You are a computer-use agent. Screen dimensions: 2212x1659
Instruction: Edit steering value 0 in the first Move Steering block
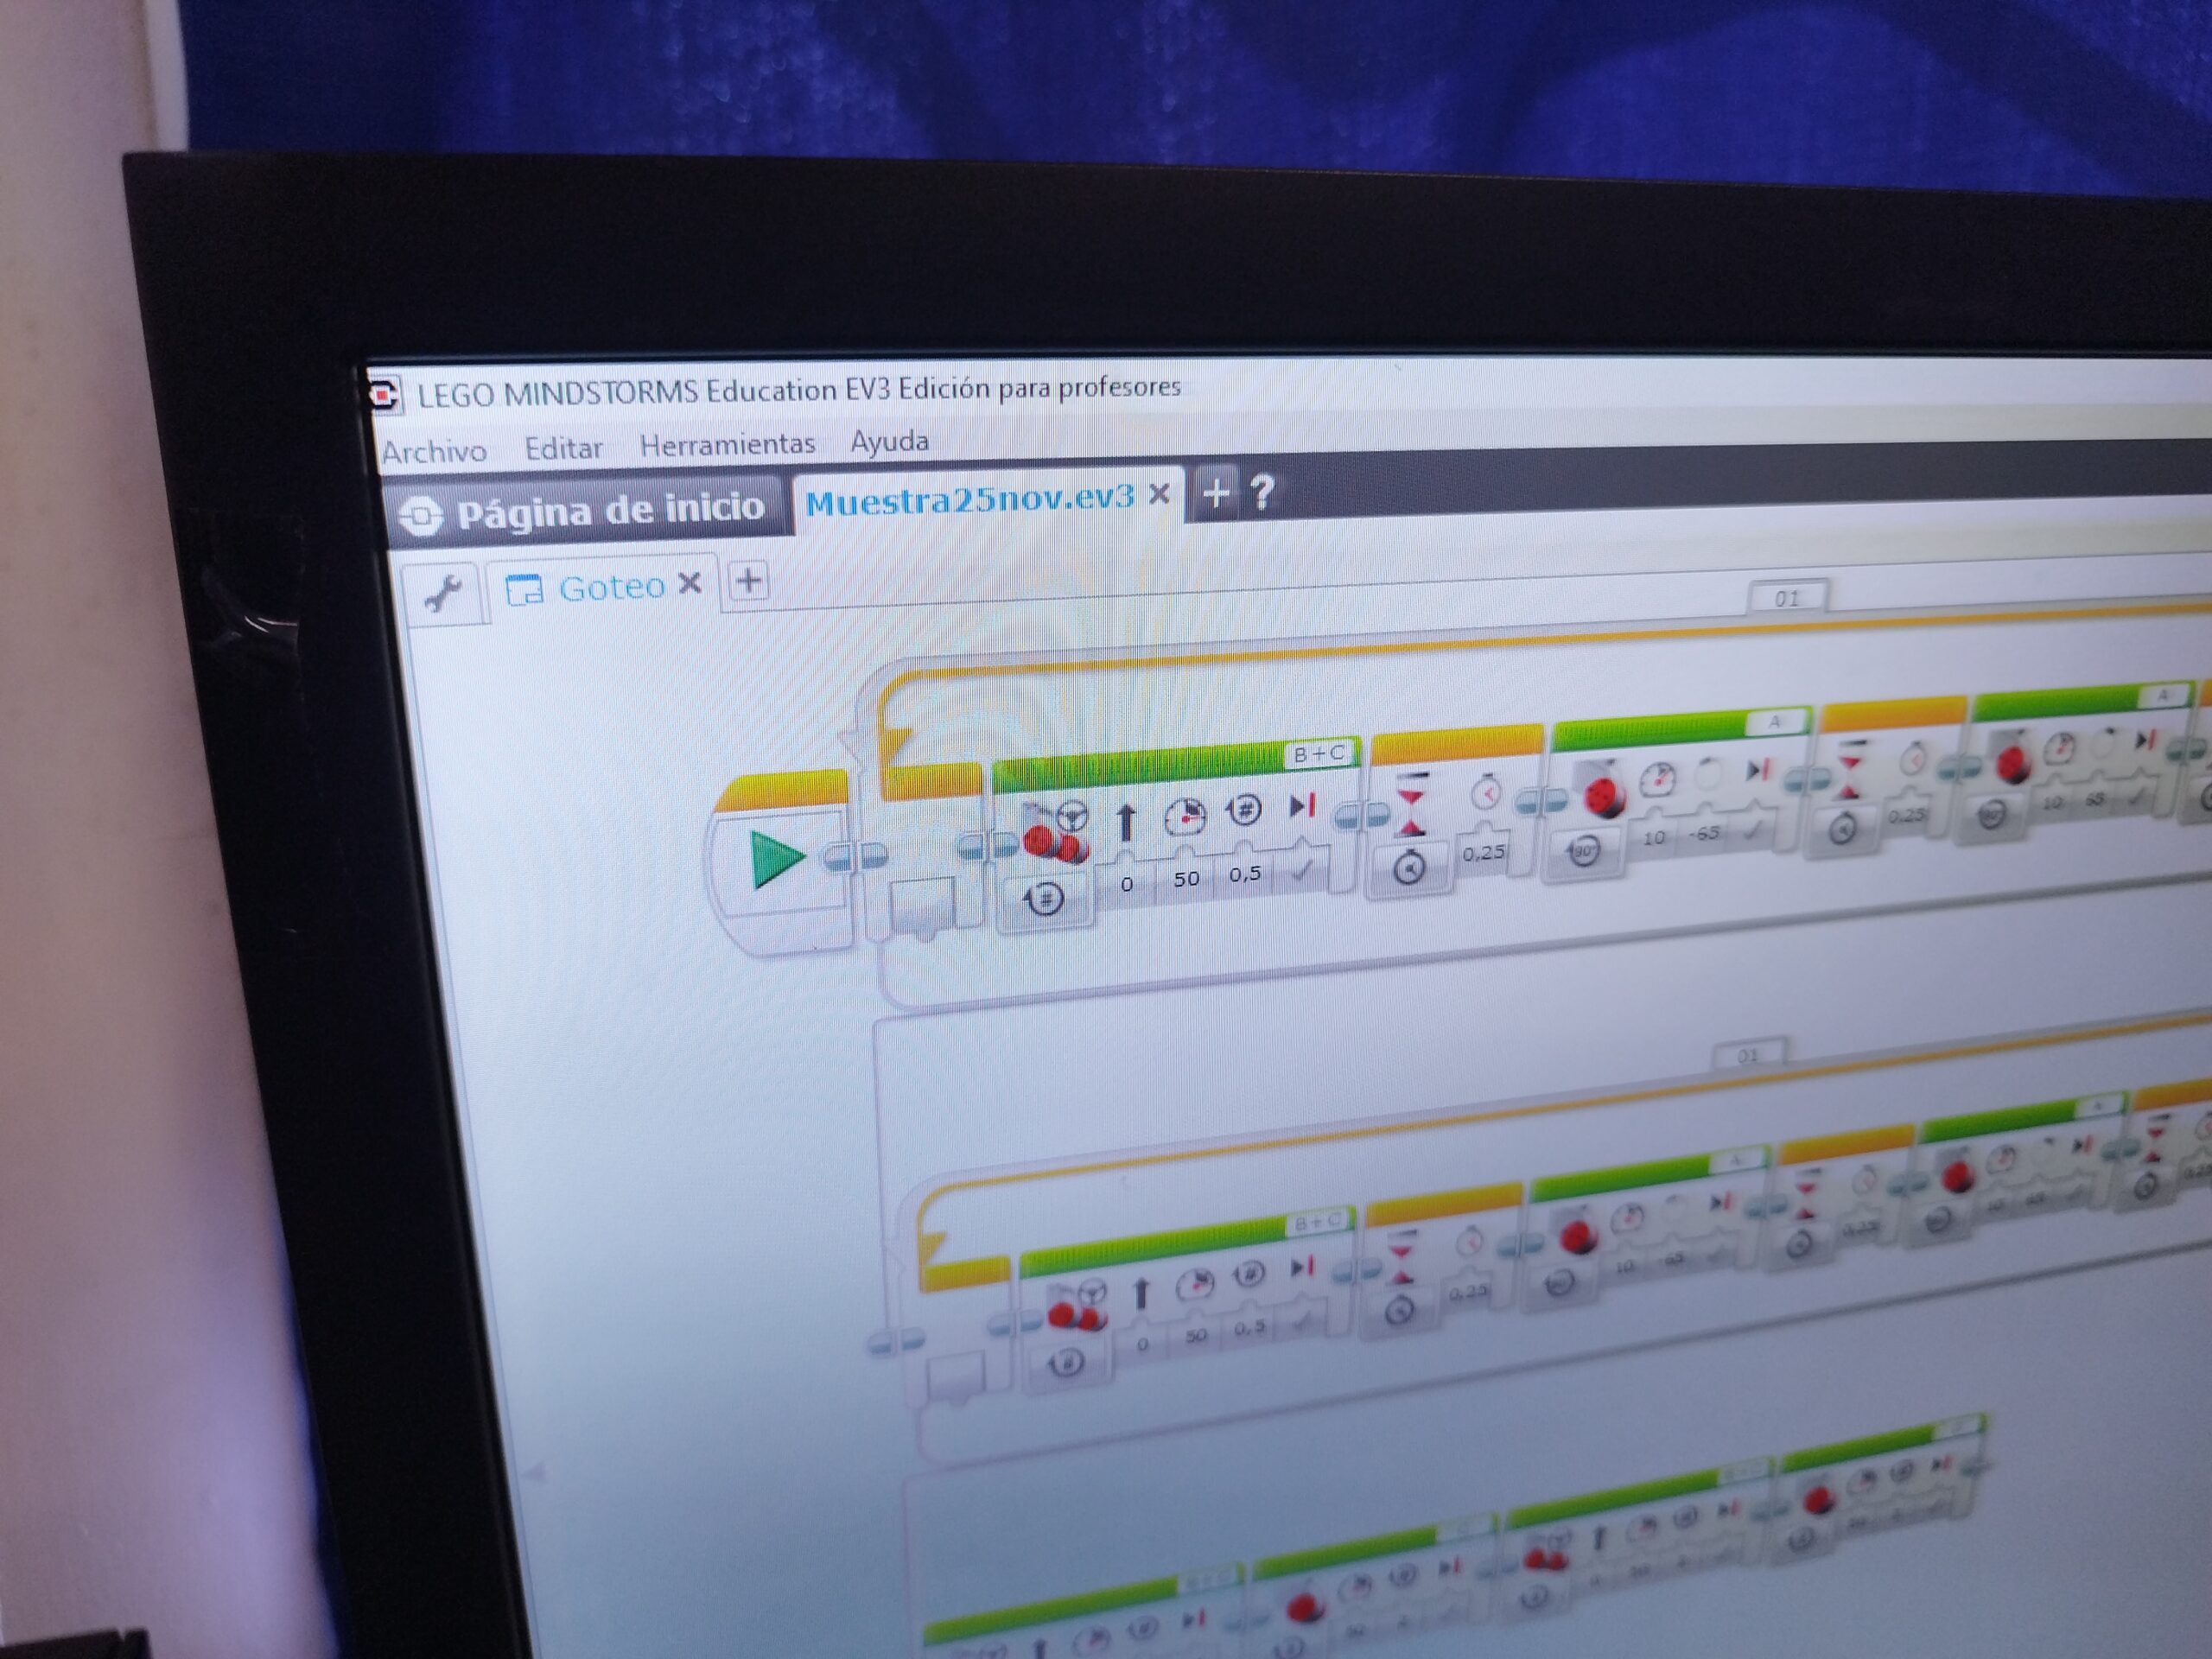[1127, 883]
